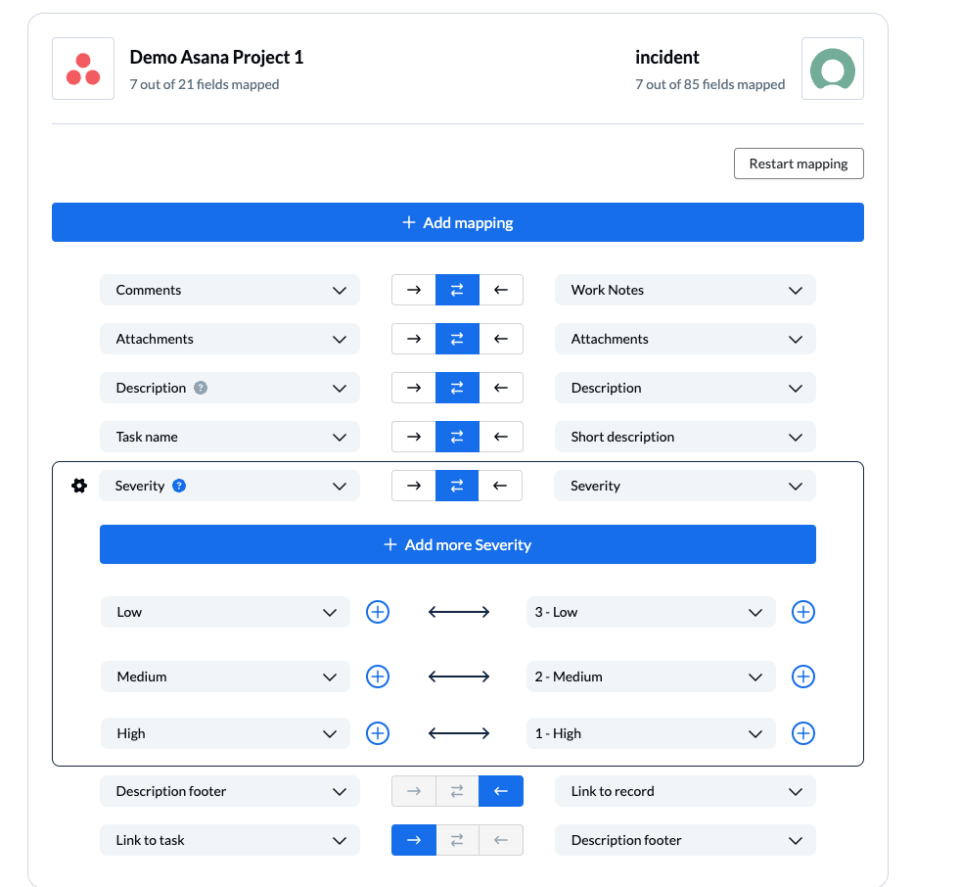Viewport: 960px width, 887px height.
Task: Click the plus icon next to 3 - Low
Action: (x=803, y=611)
